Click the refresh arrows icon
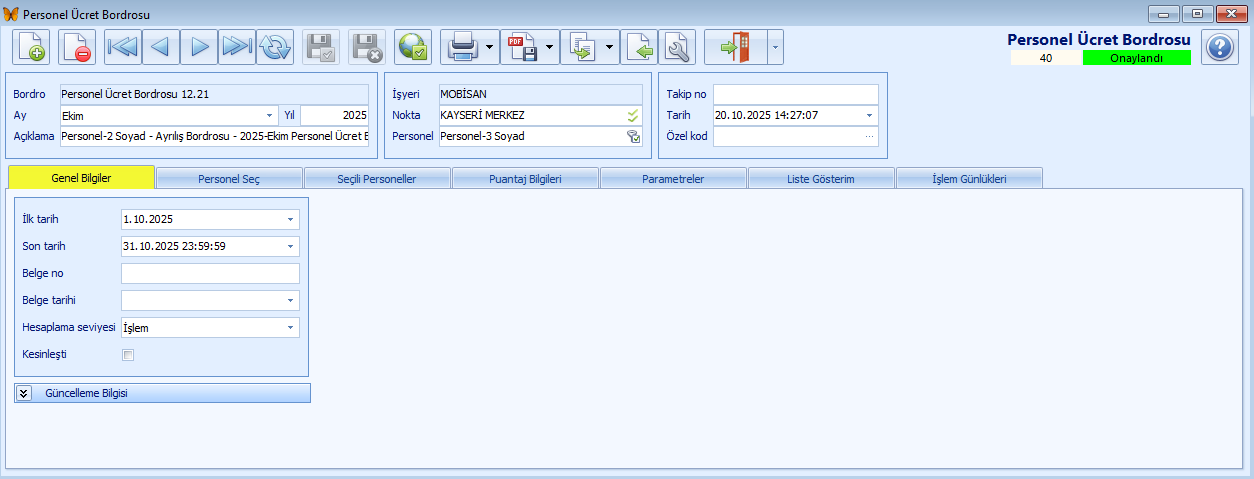 pos(275,47)
